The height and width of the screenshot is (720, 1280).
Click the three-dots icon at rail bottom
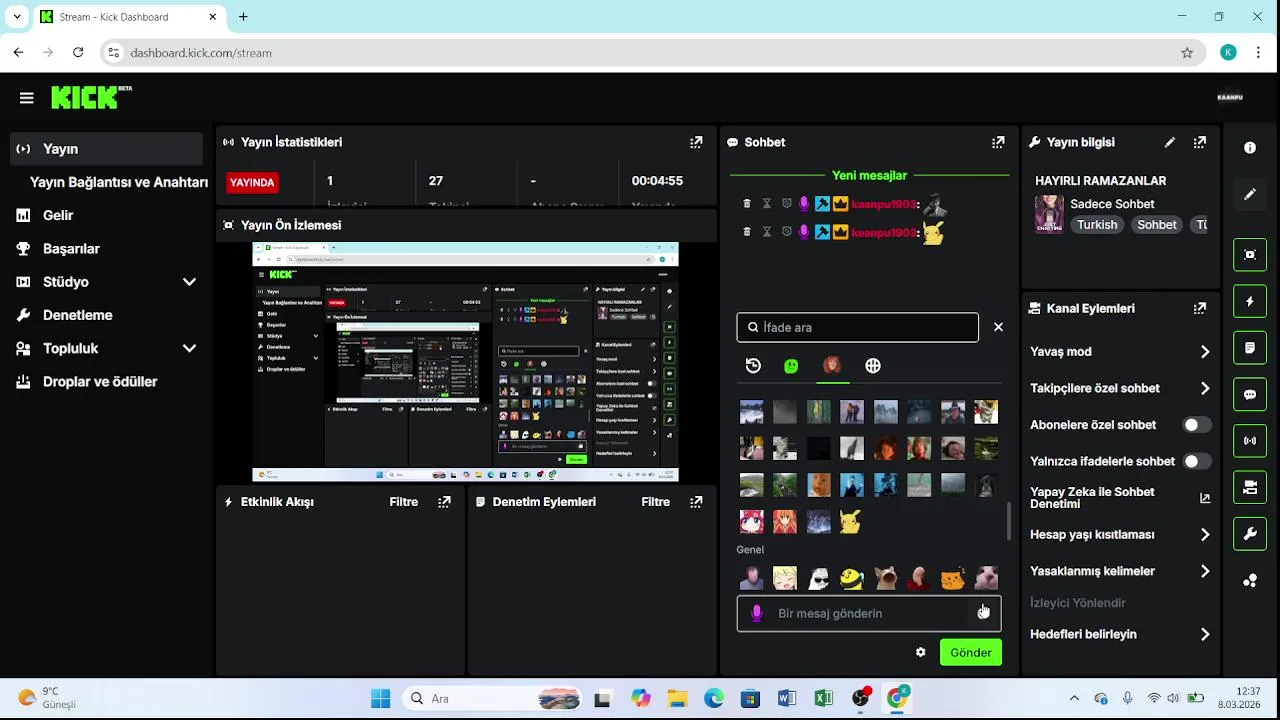click(x=1250, y=581)
